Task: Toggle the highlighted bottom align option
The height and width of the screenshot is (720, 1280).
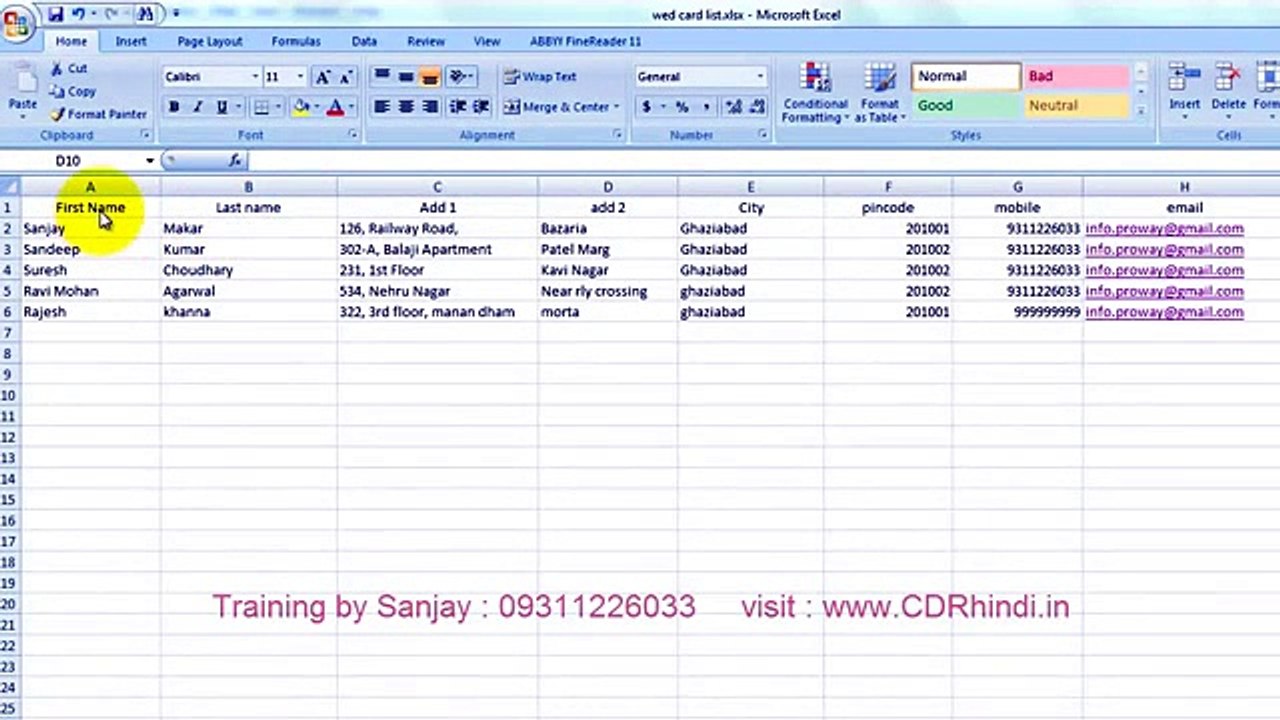Action: (429, 76)
